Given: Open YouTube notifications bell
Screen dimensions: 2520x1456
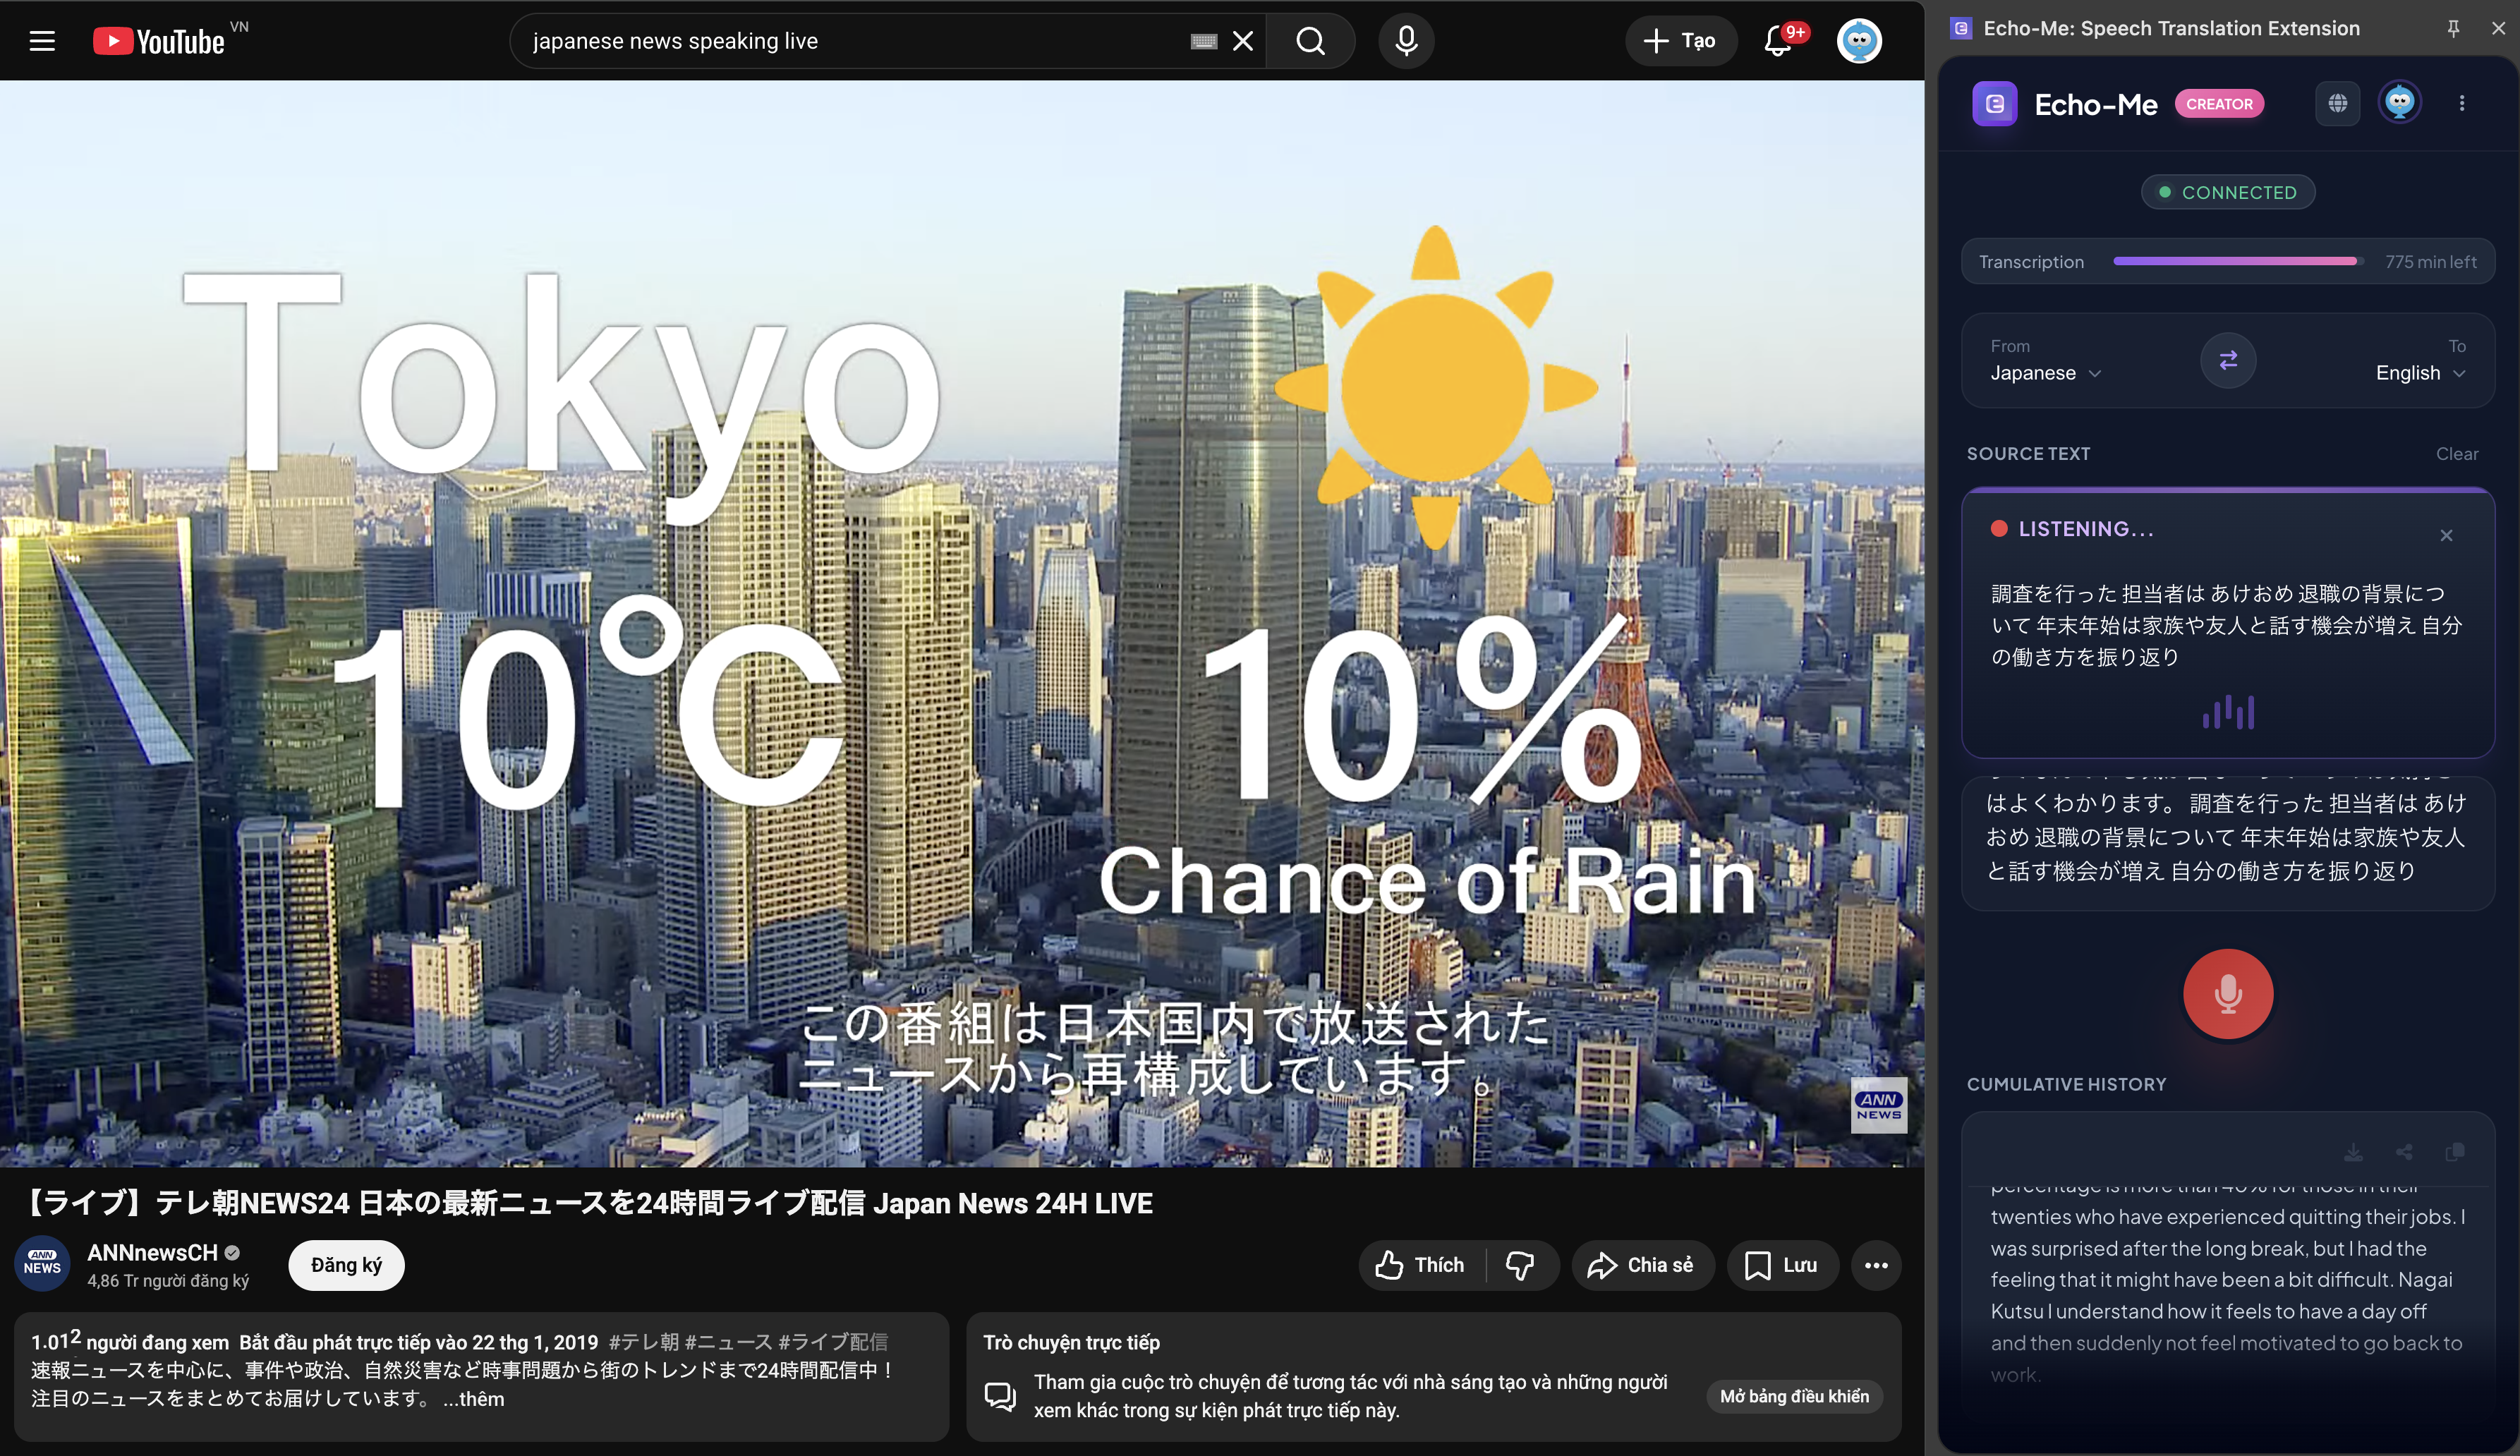Looking at the screenshot, I should pos(1777,41).
